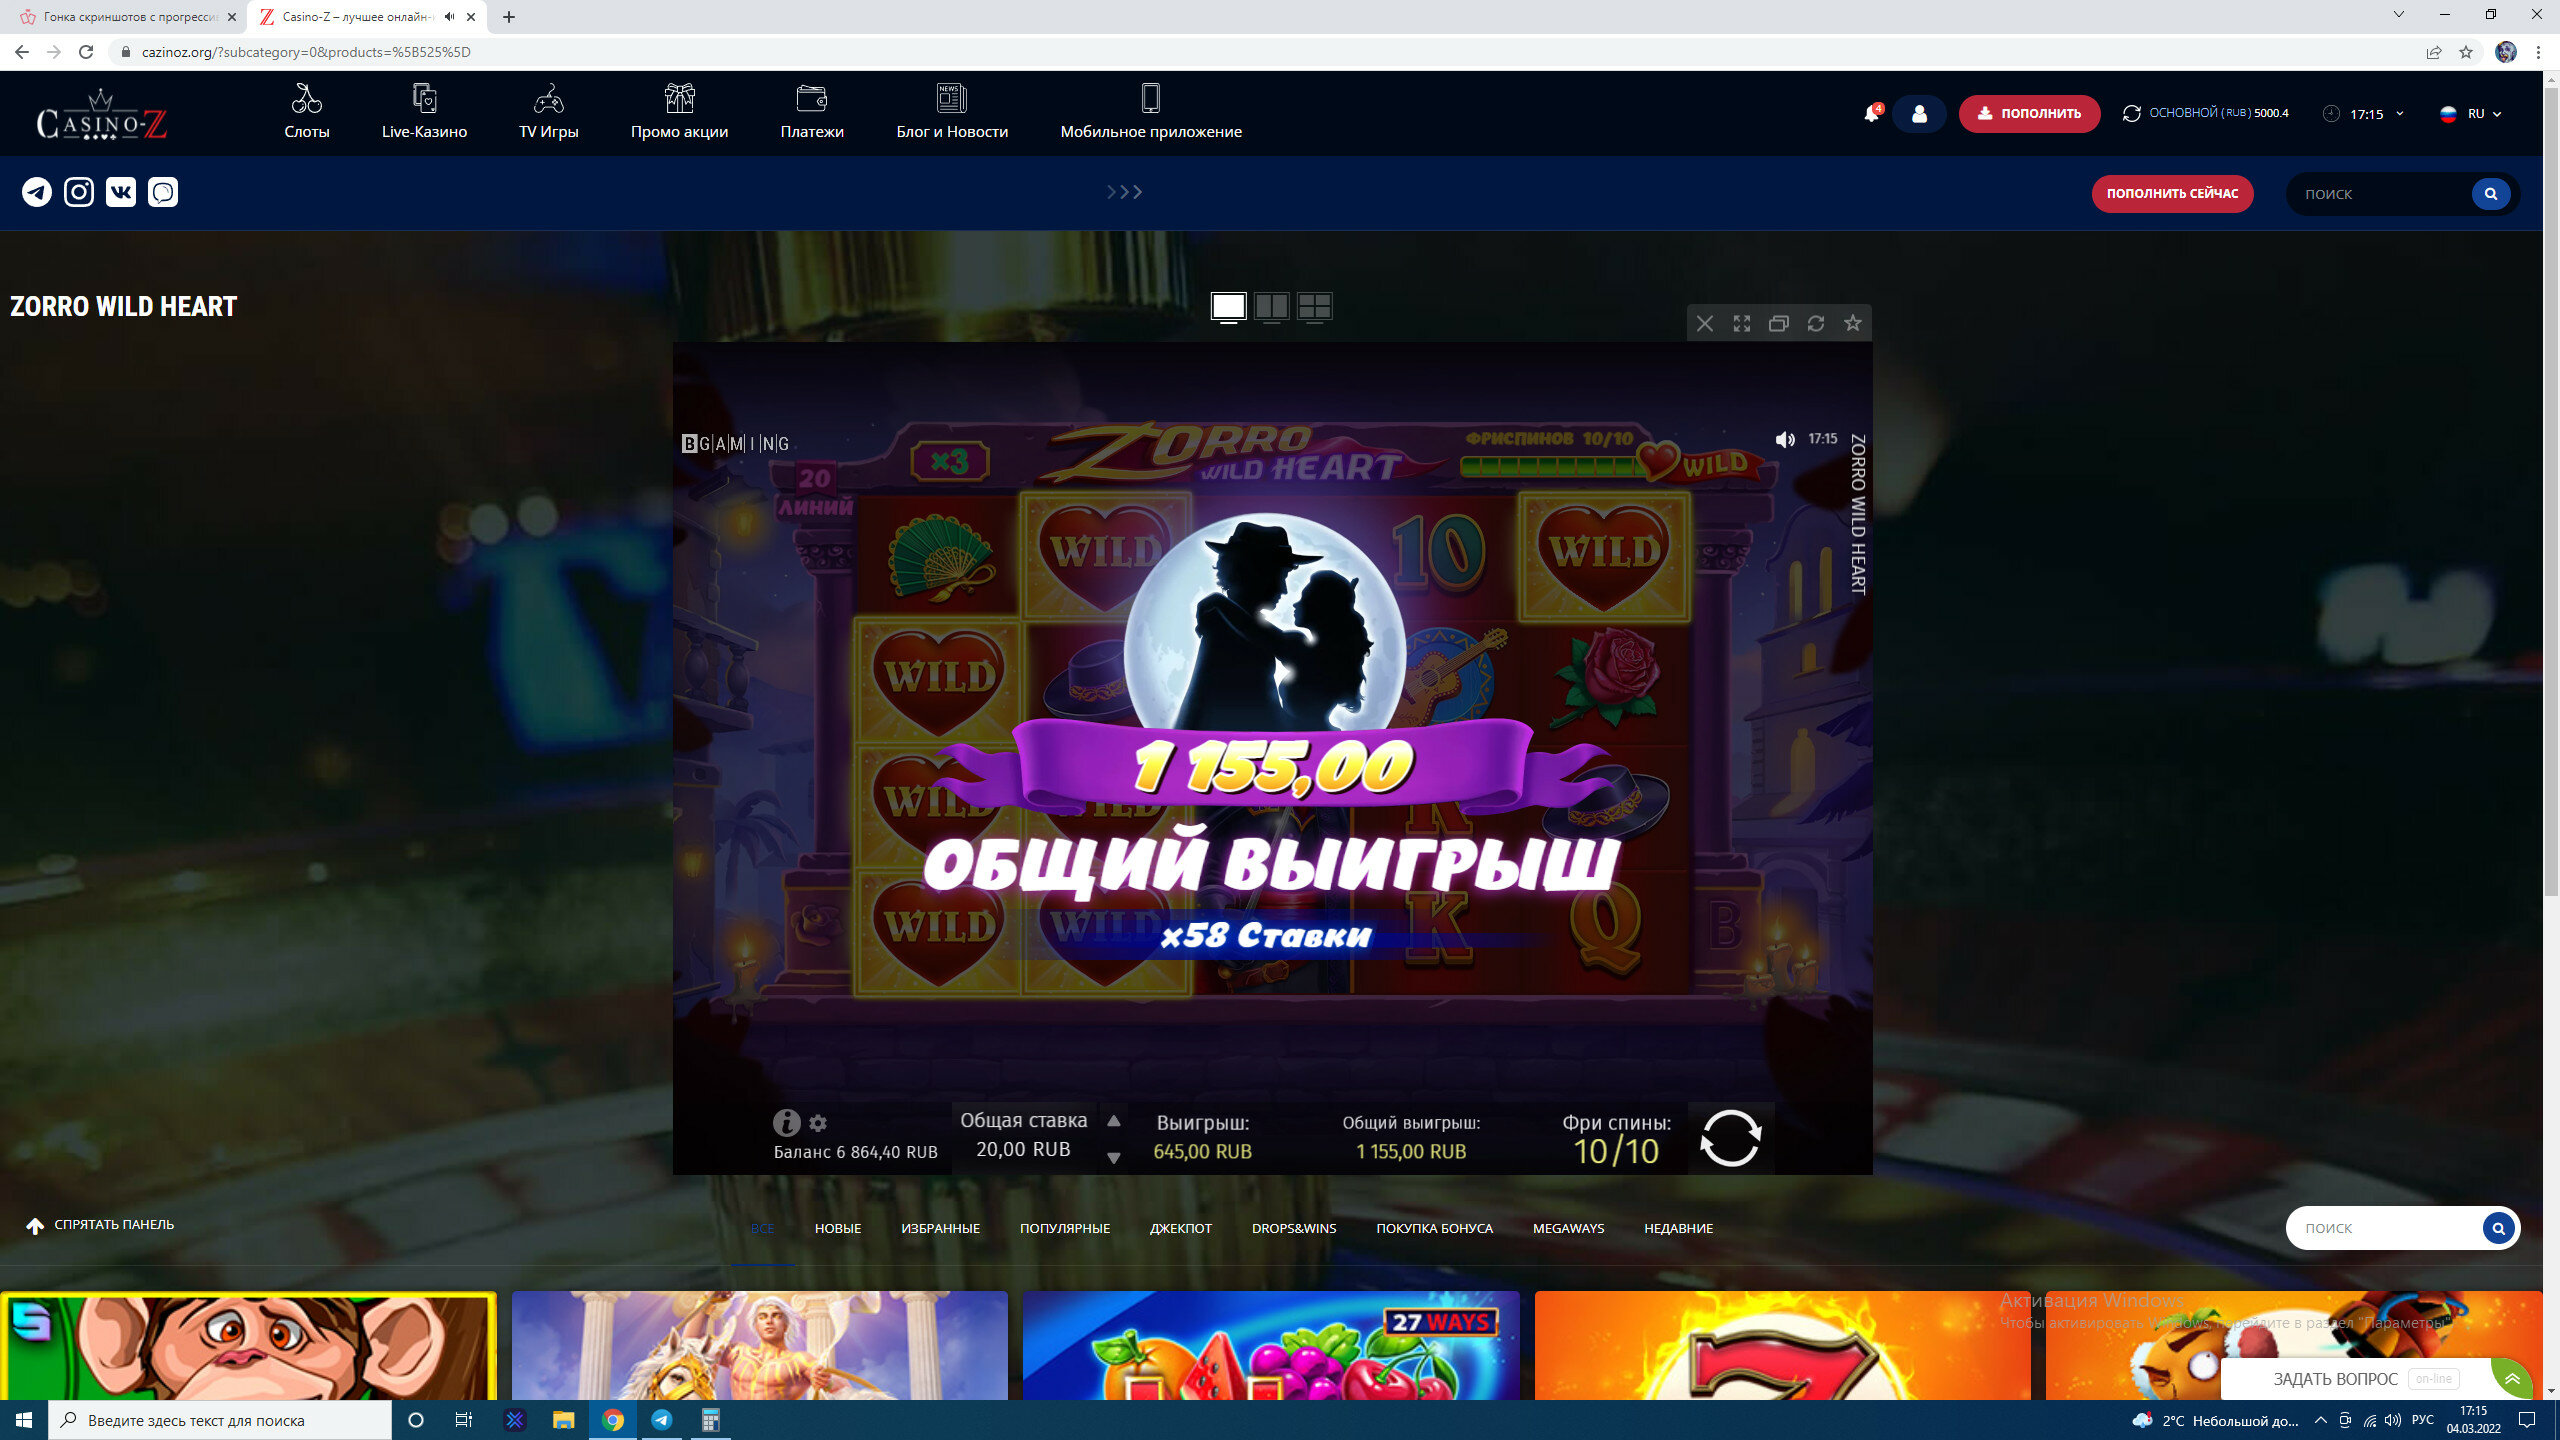Open the Instagram social icon

point(79,192)
